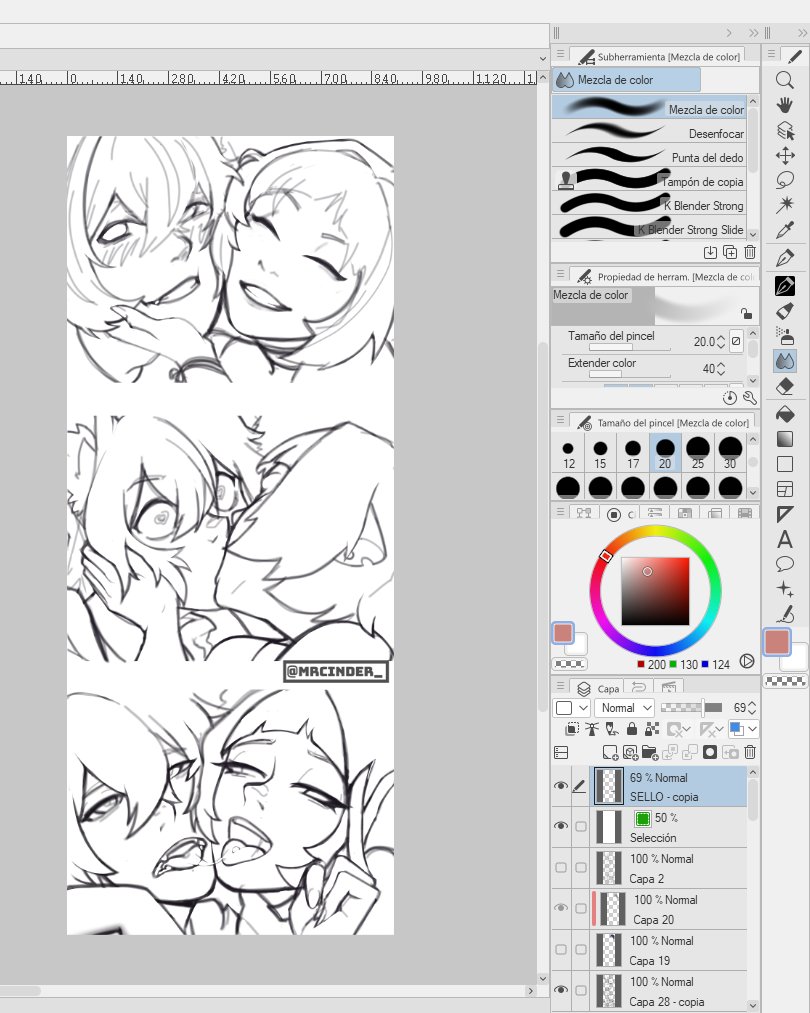
Task: Select the Mezcla de color tool group tab
Action: 627,80
